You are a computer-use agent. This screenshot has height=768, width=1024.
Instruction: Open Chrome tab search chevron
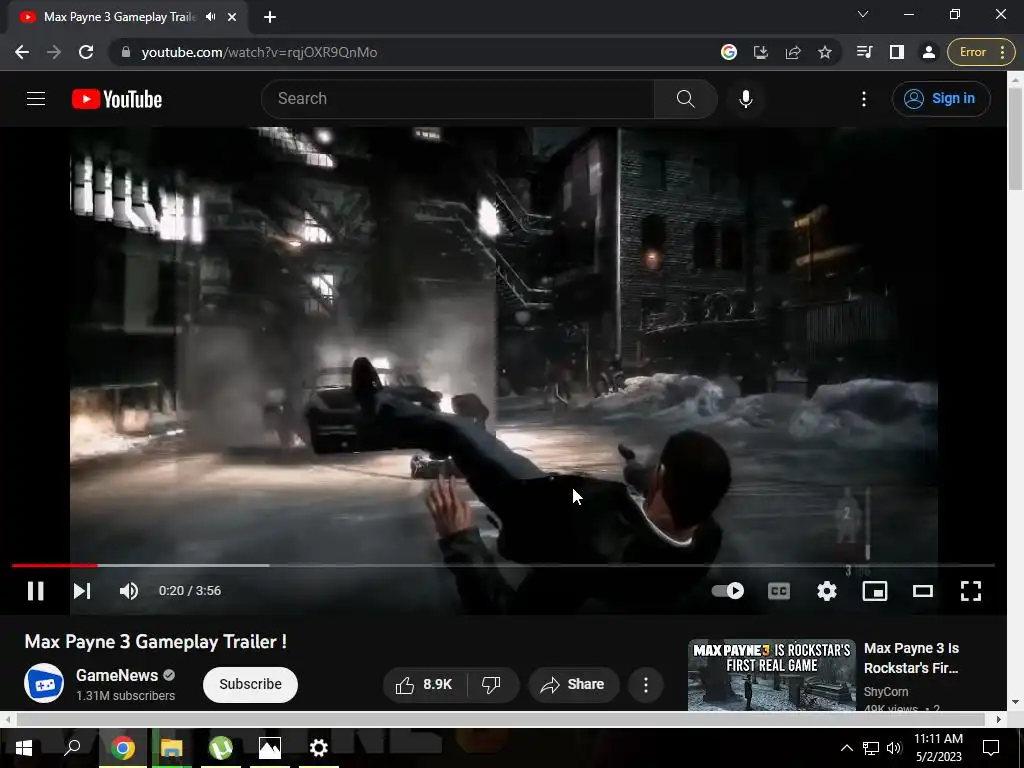863,14
